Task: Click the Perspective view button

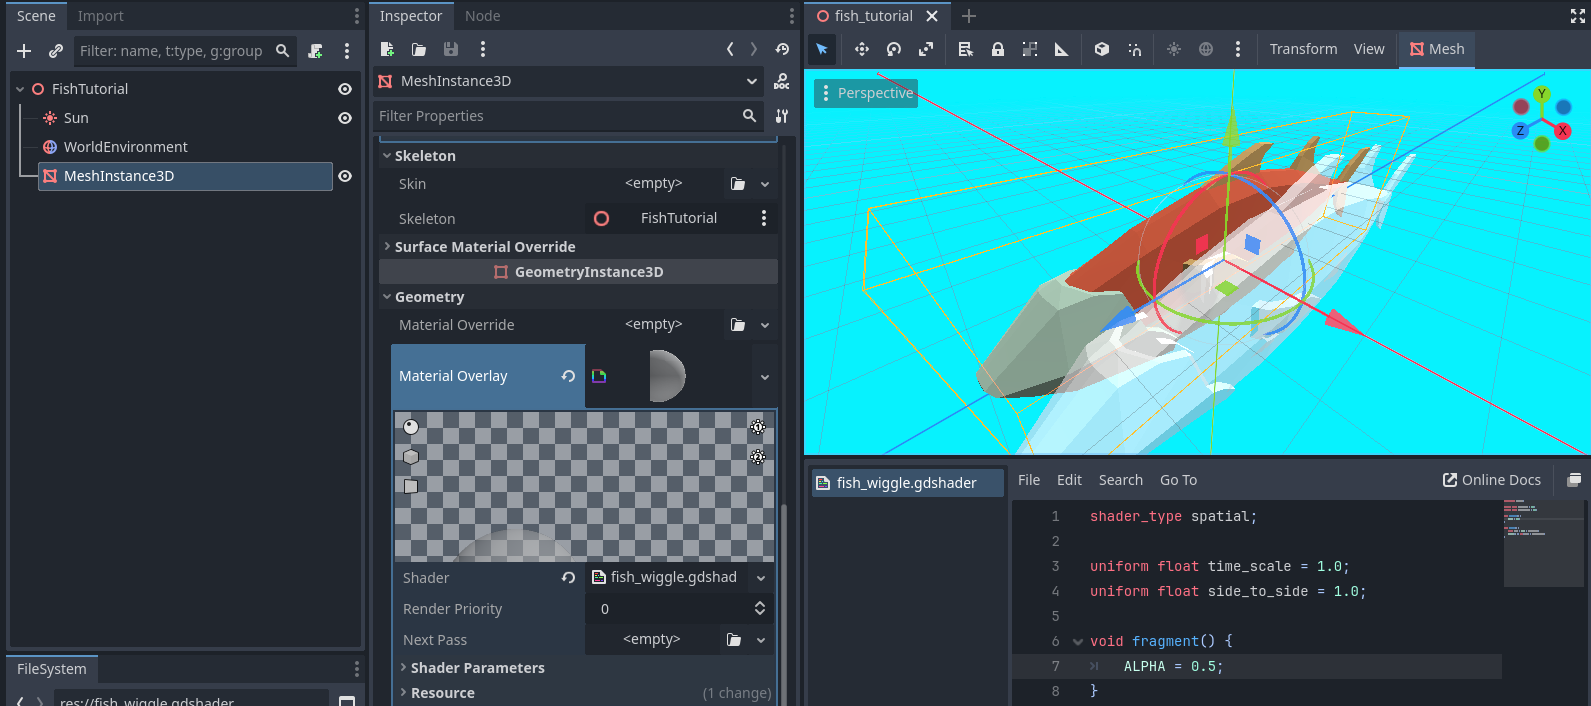Action: pos(866,93)
